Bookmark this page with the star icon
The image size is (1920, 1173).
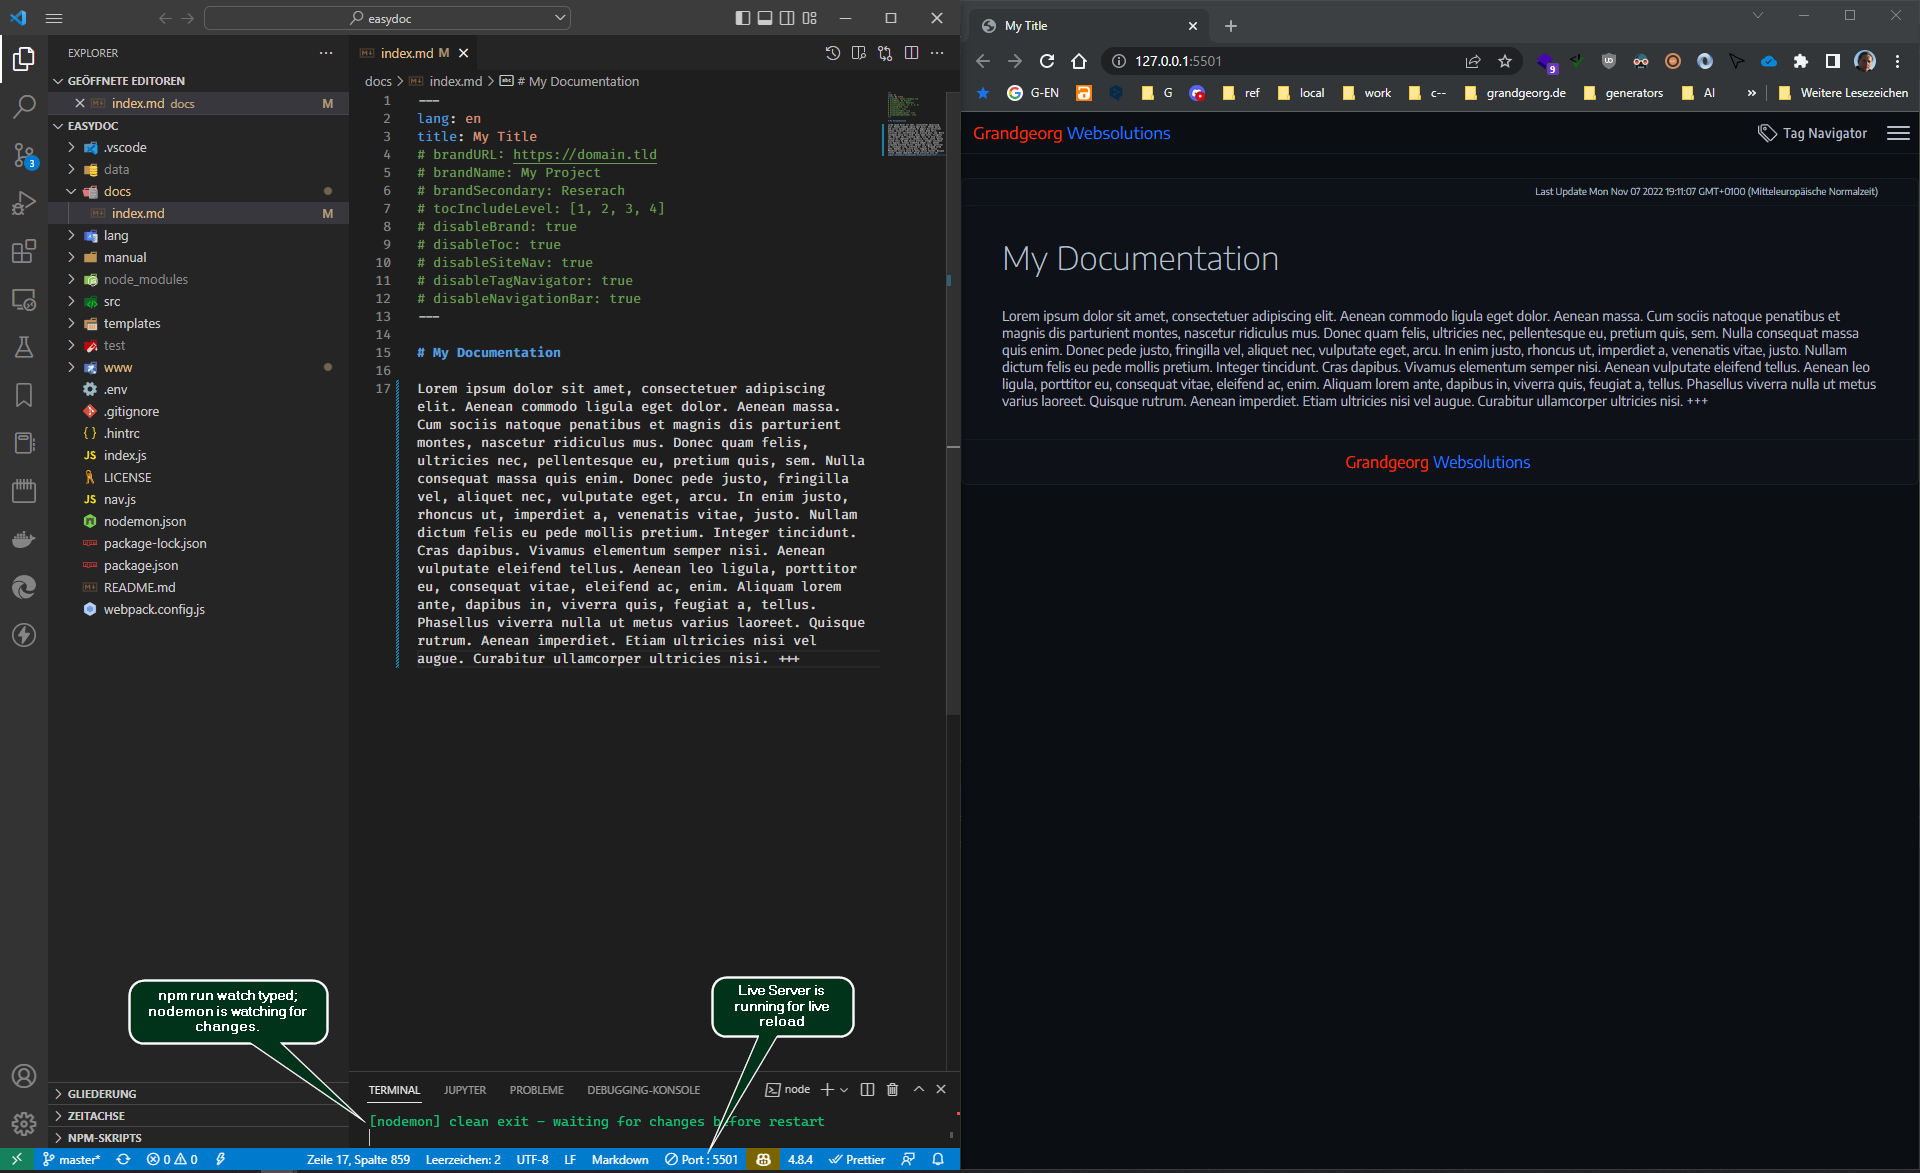click(1505, 61)
